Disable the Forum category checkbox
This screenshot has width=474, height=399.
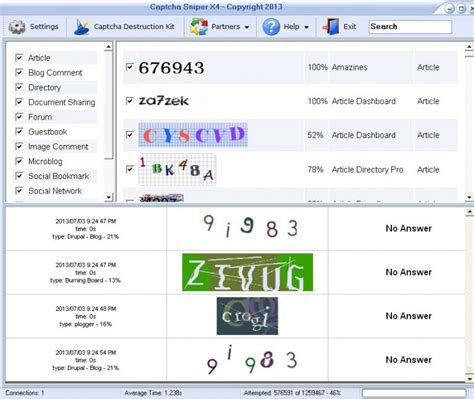pos(19,117)
